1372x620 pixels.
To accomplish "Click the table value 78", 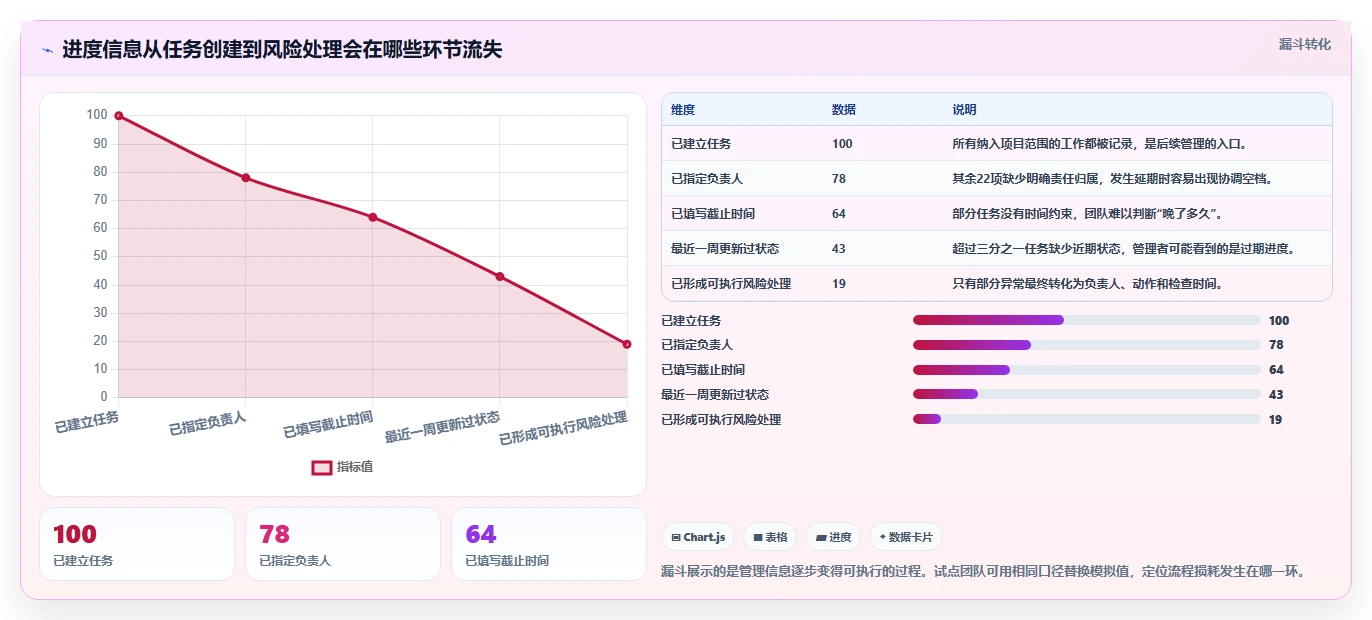I will 839,179.
